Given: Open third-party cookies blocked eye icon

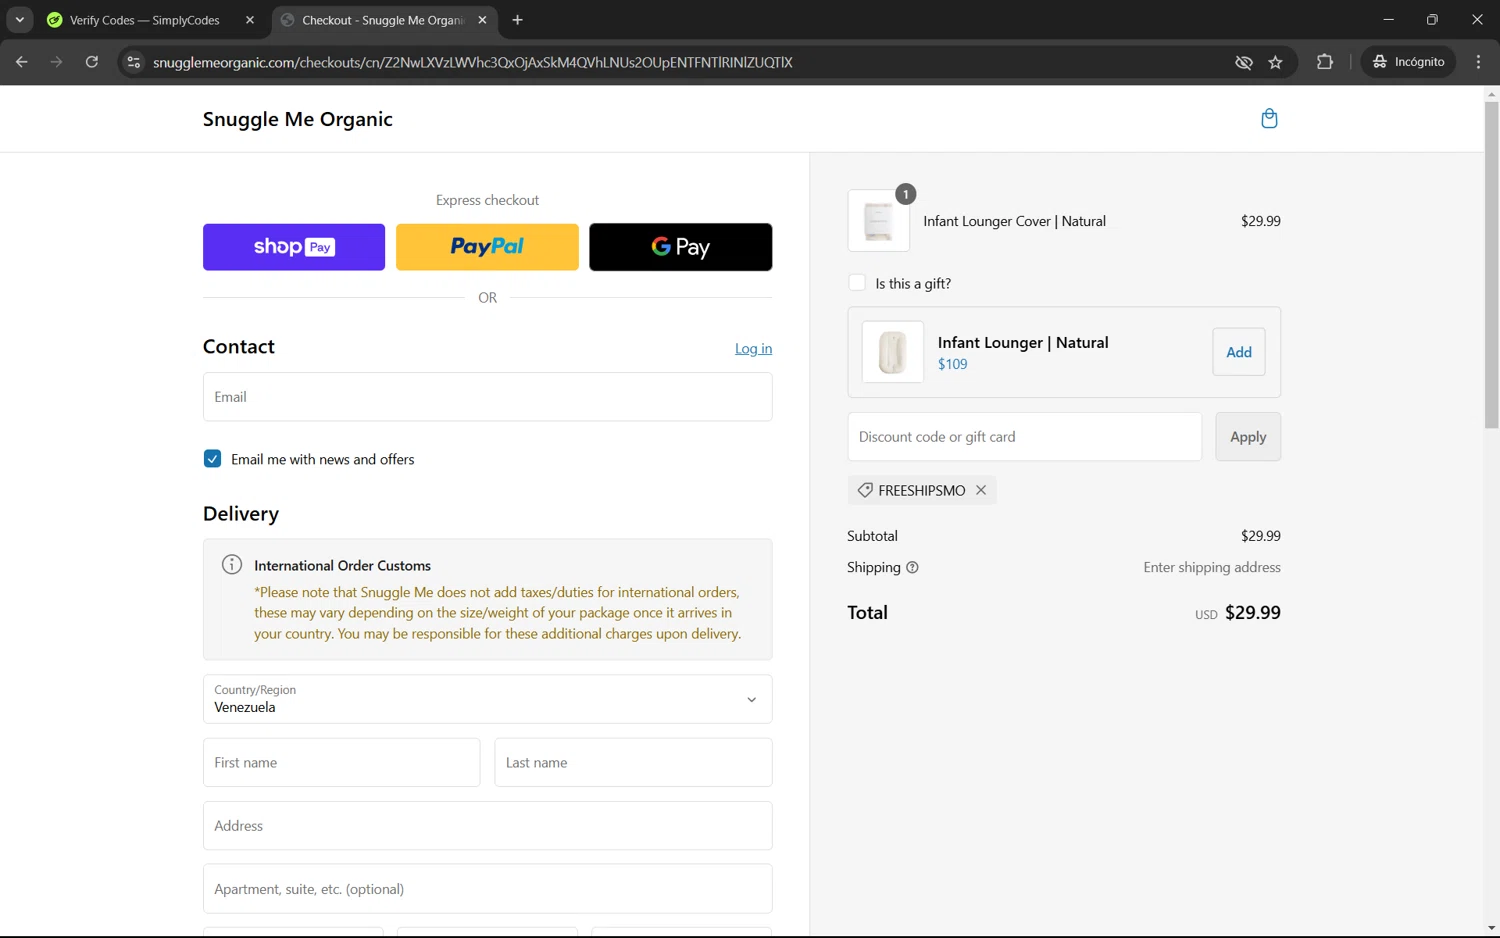Looking at the screenshot, I should [1243, 62].
